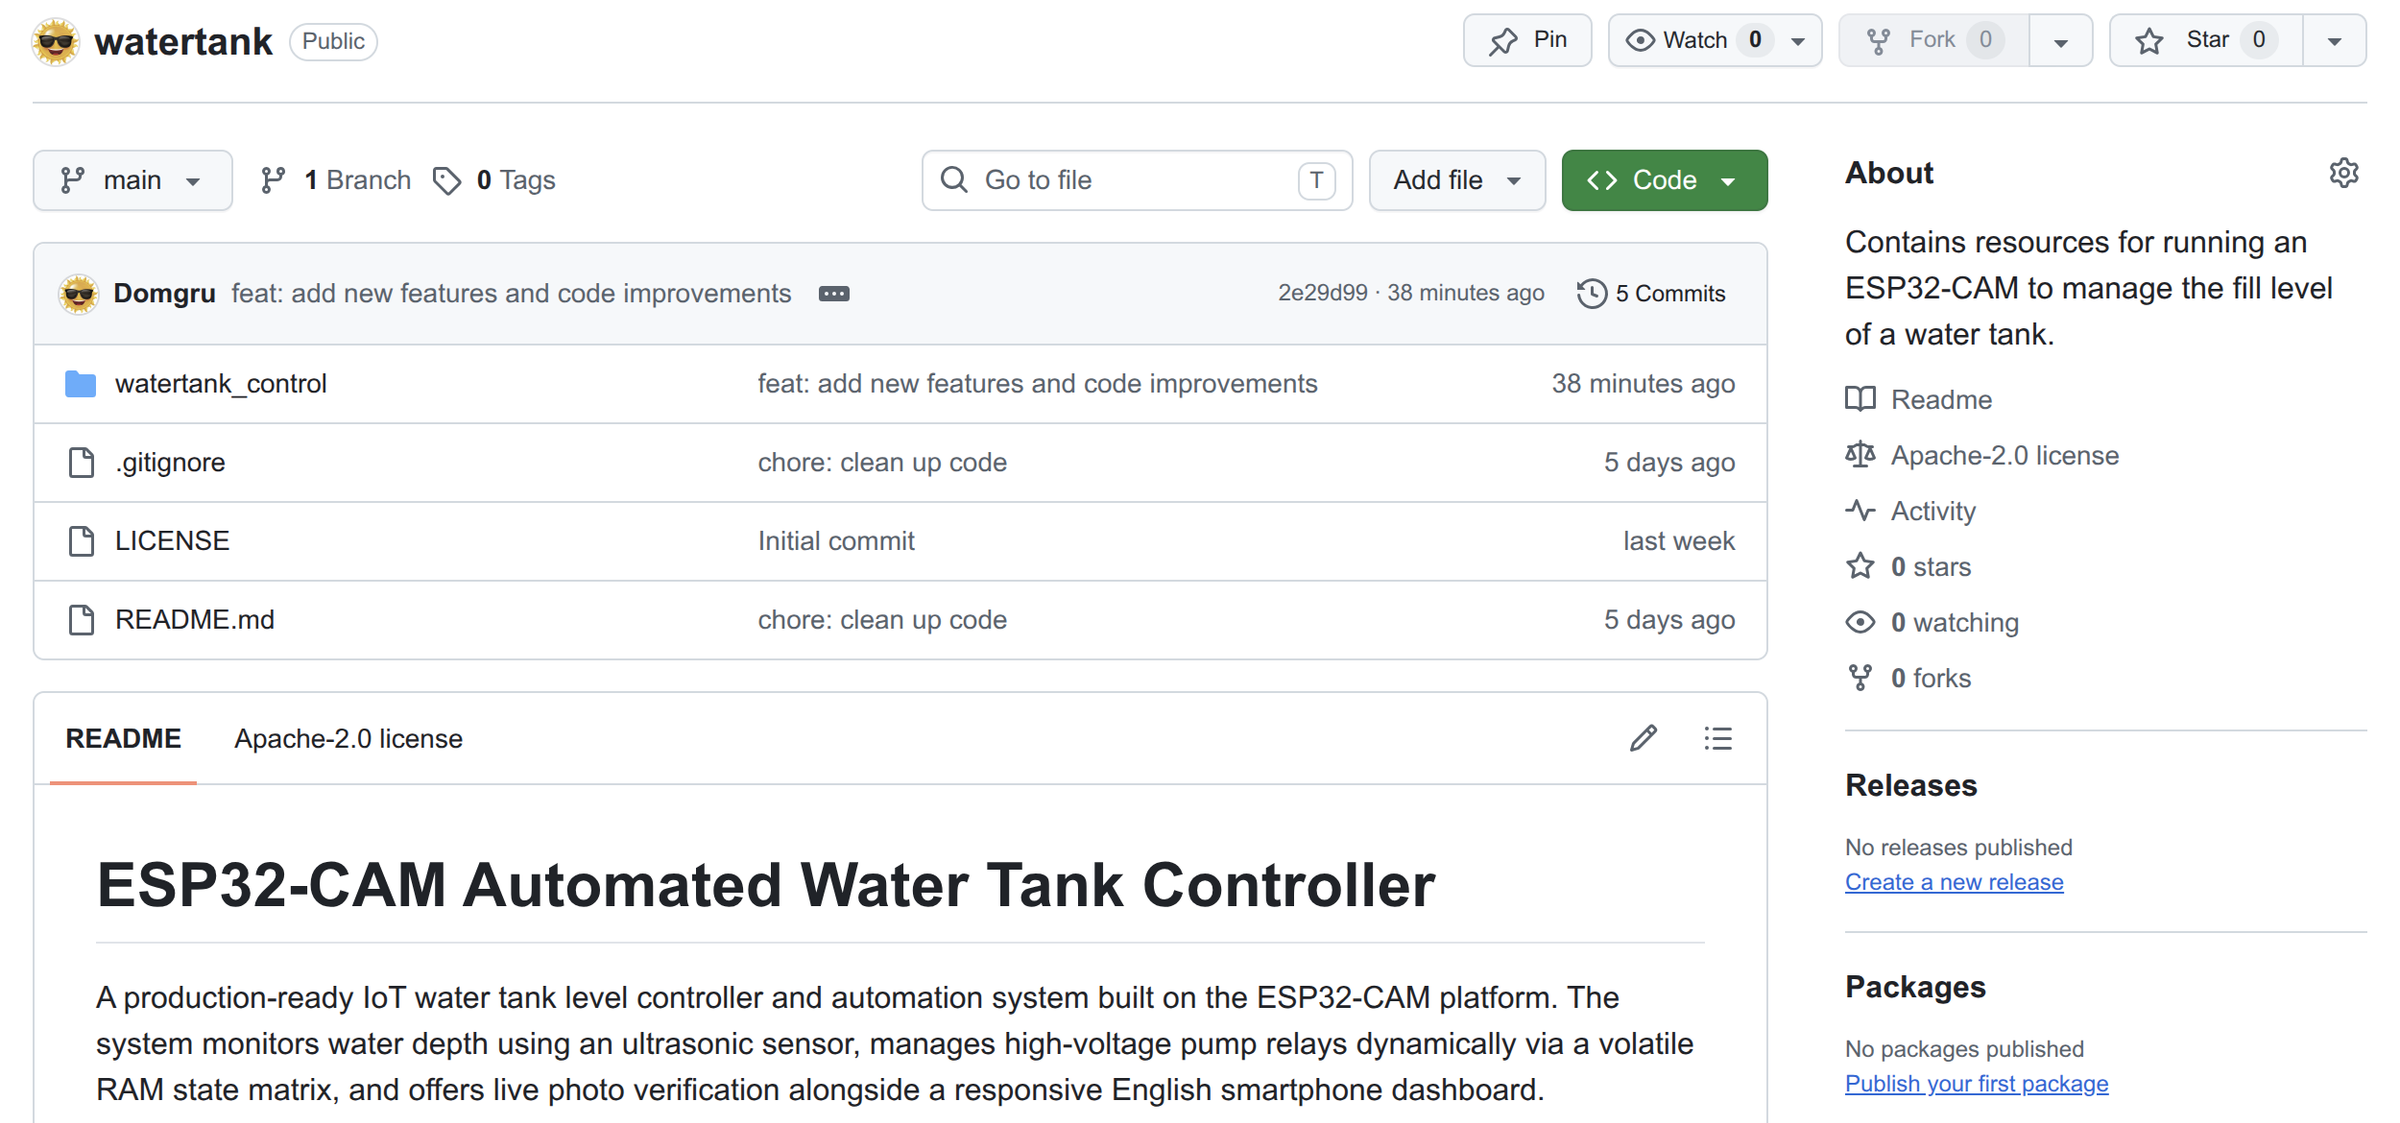Click the eye icon beside 0 watching

click(1861, 622)
